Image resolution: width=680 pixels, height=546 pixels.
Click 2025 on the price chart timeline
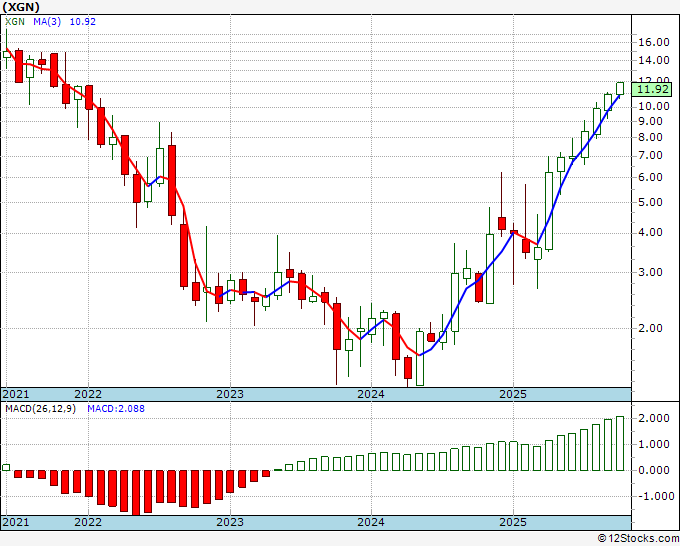[513, 394]
